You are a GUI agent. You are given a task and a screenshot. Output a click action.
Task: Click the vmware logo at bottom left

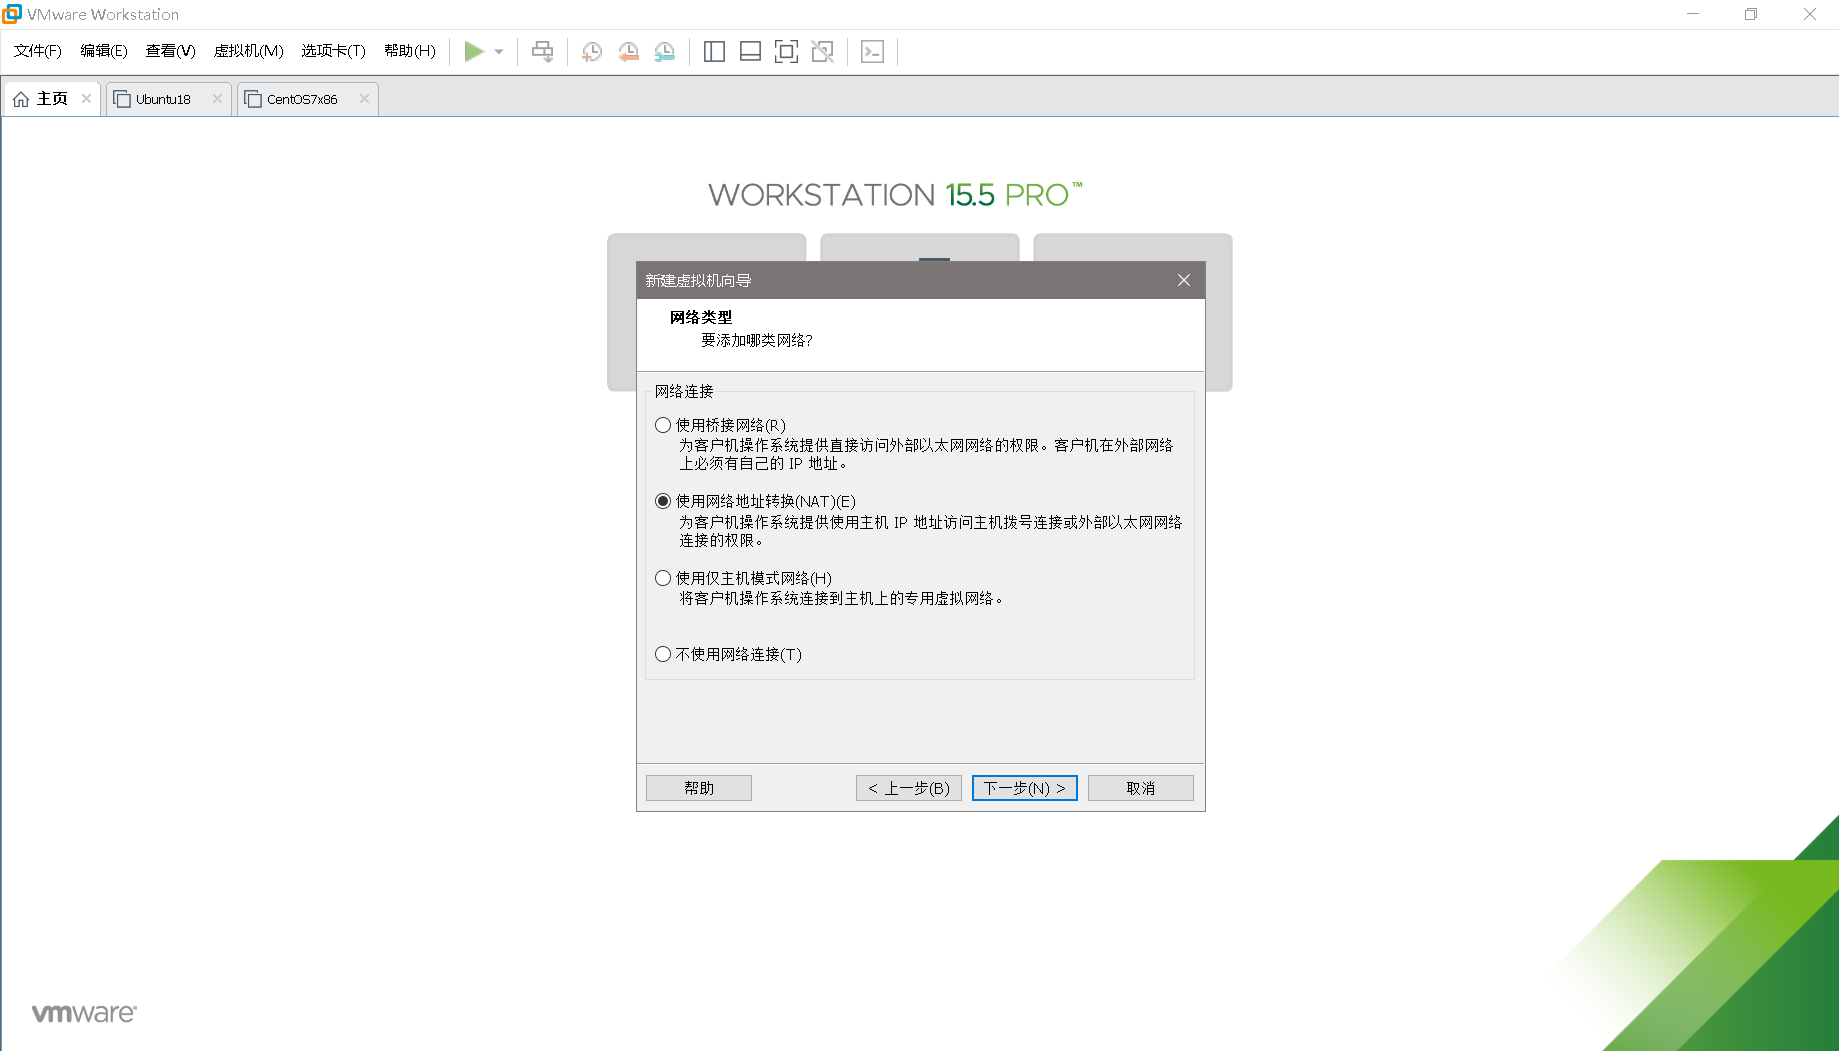(84, 1013)
